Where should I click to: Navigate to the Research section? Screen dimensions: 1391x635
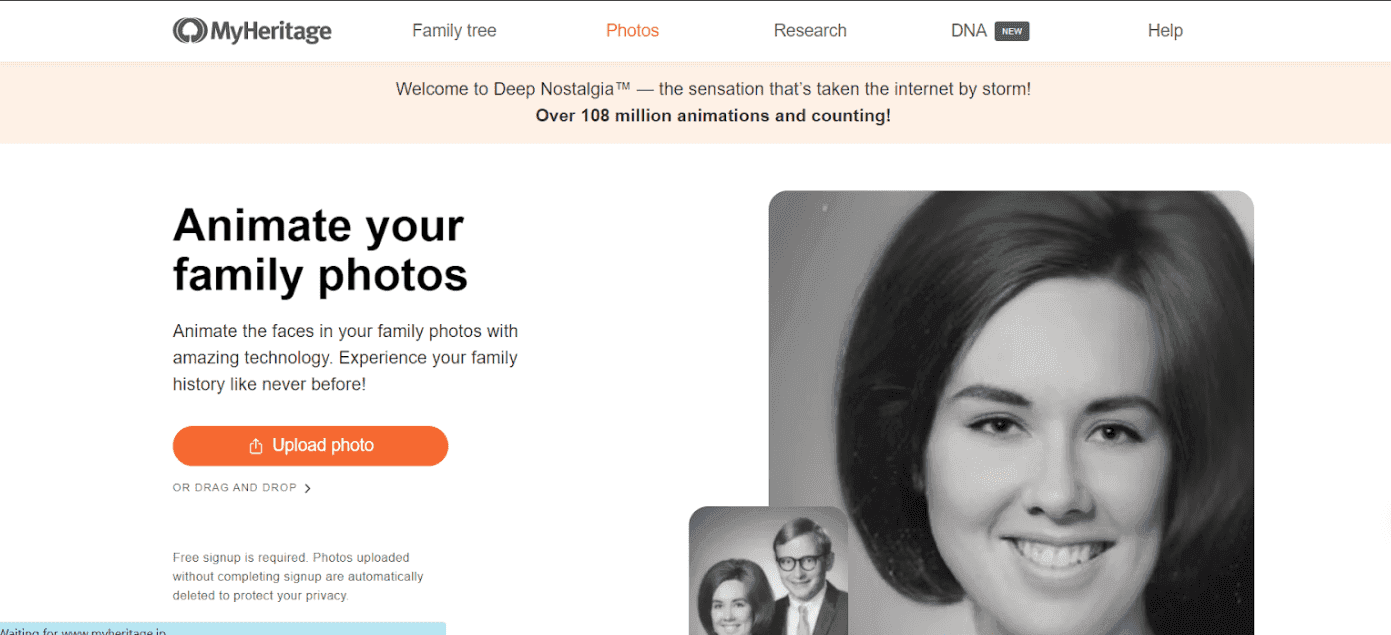(810, 30)
